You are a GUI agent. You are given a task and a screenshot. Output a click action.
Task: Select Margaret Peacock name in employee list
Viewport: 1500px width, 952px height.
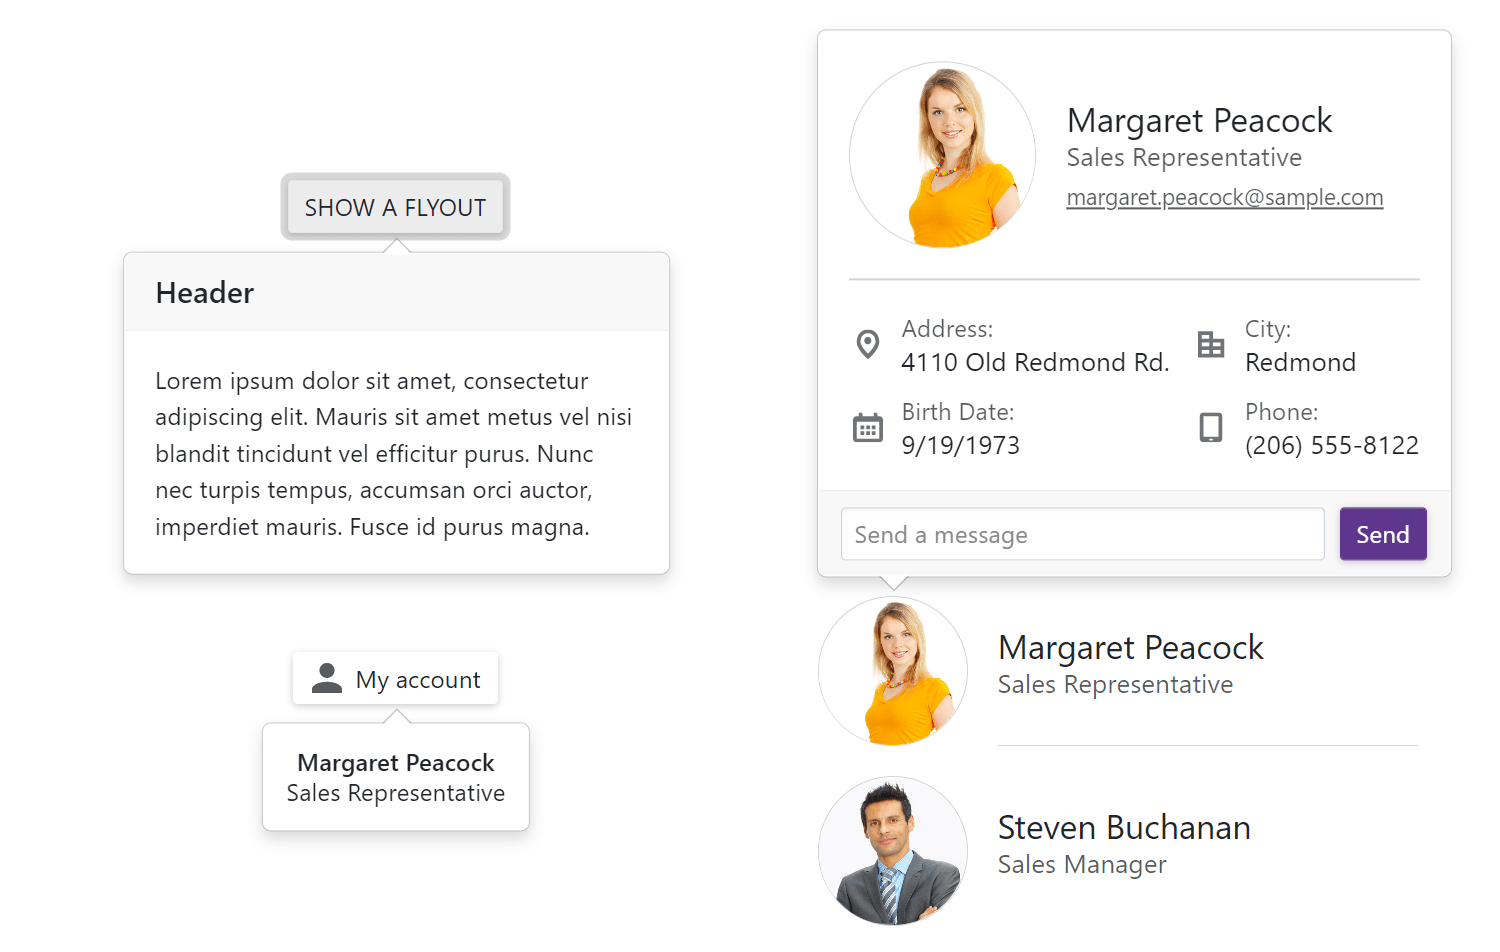tap(1130, 648)
